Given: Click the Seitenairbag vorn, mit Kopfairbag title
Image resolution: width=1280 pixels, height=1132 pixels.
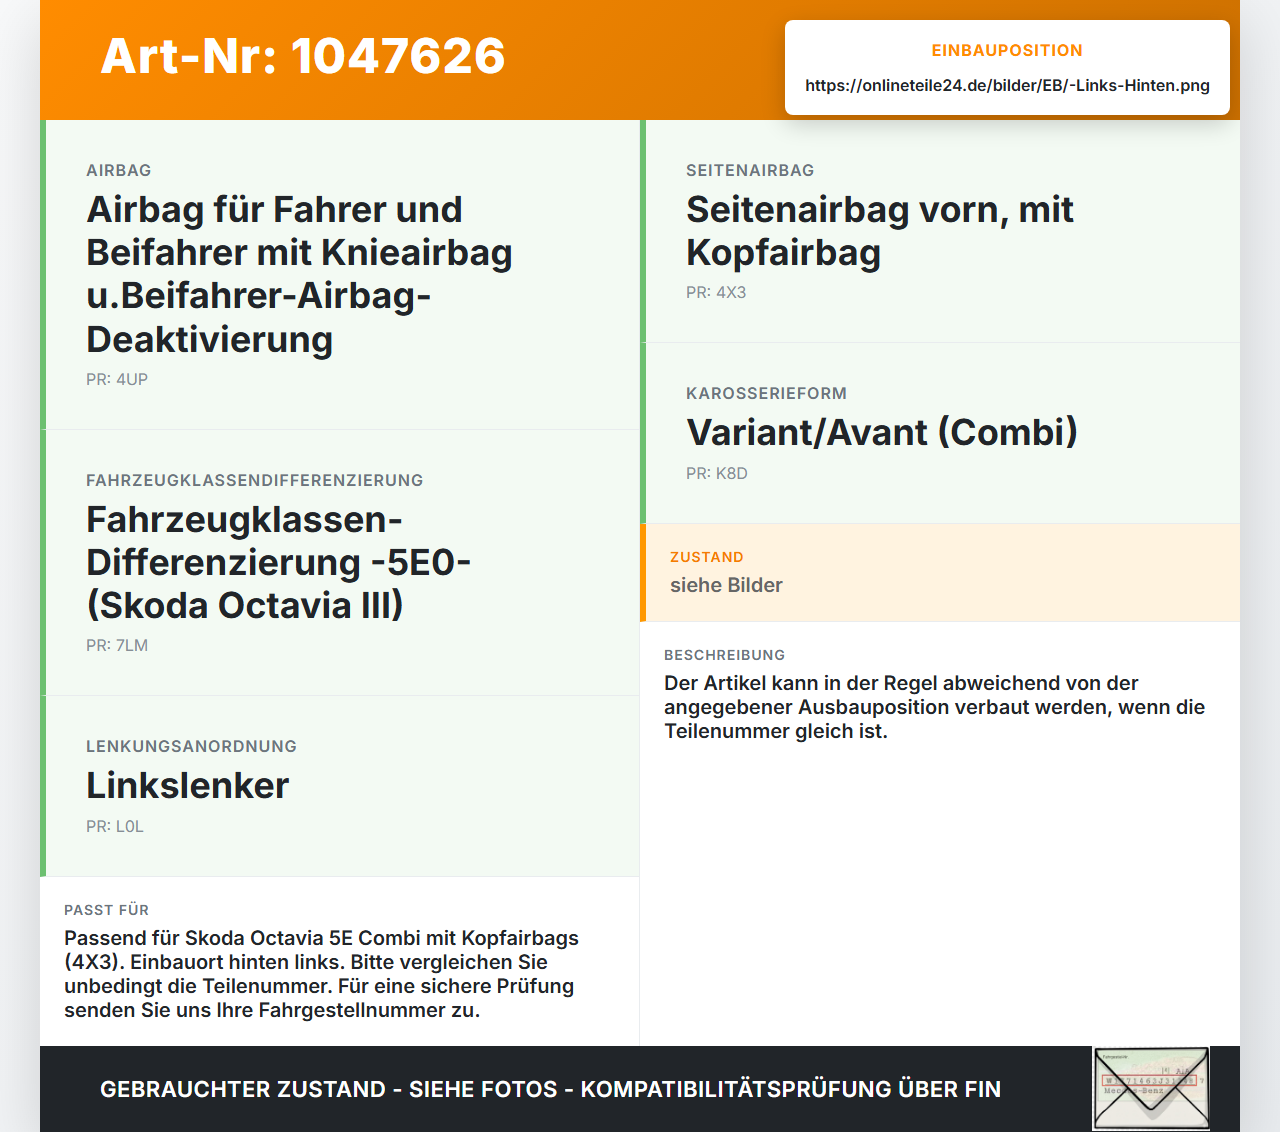Looking at the screenshot, I should coord(880,231).
